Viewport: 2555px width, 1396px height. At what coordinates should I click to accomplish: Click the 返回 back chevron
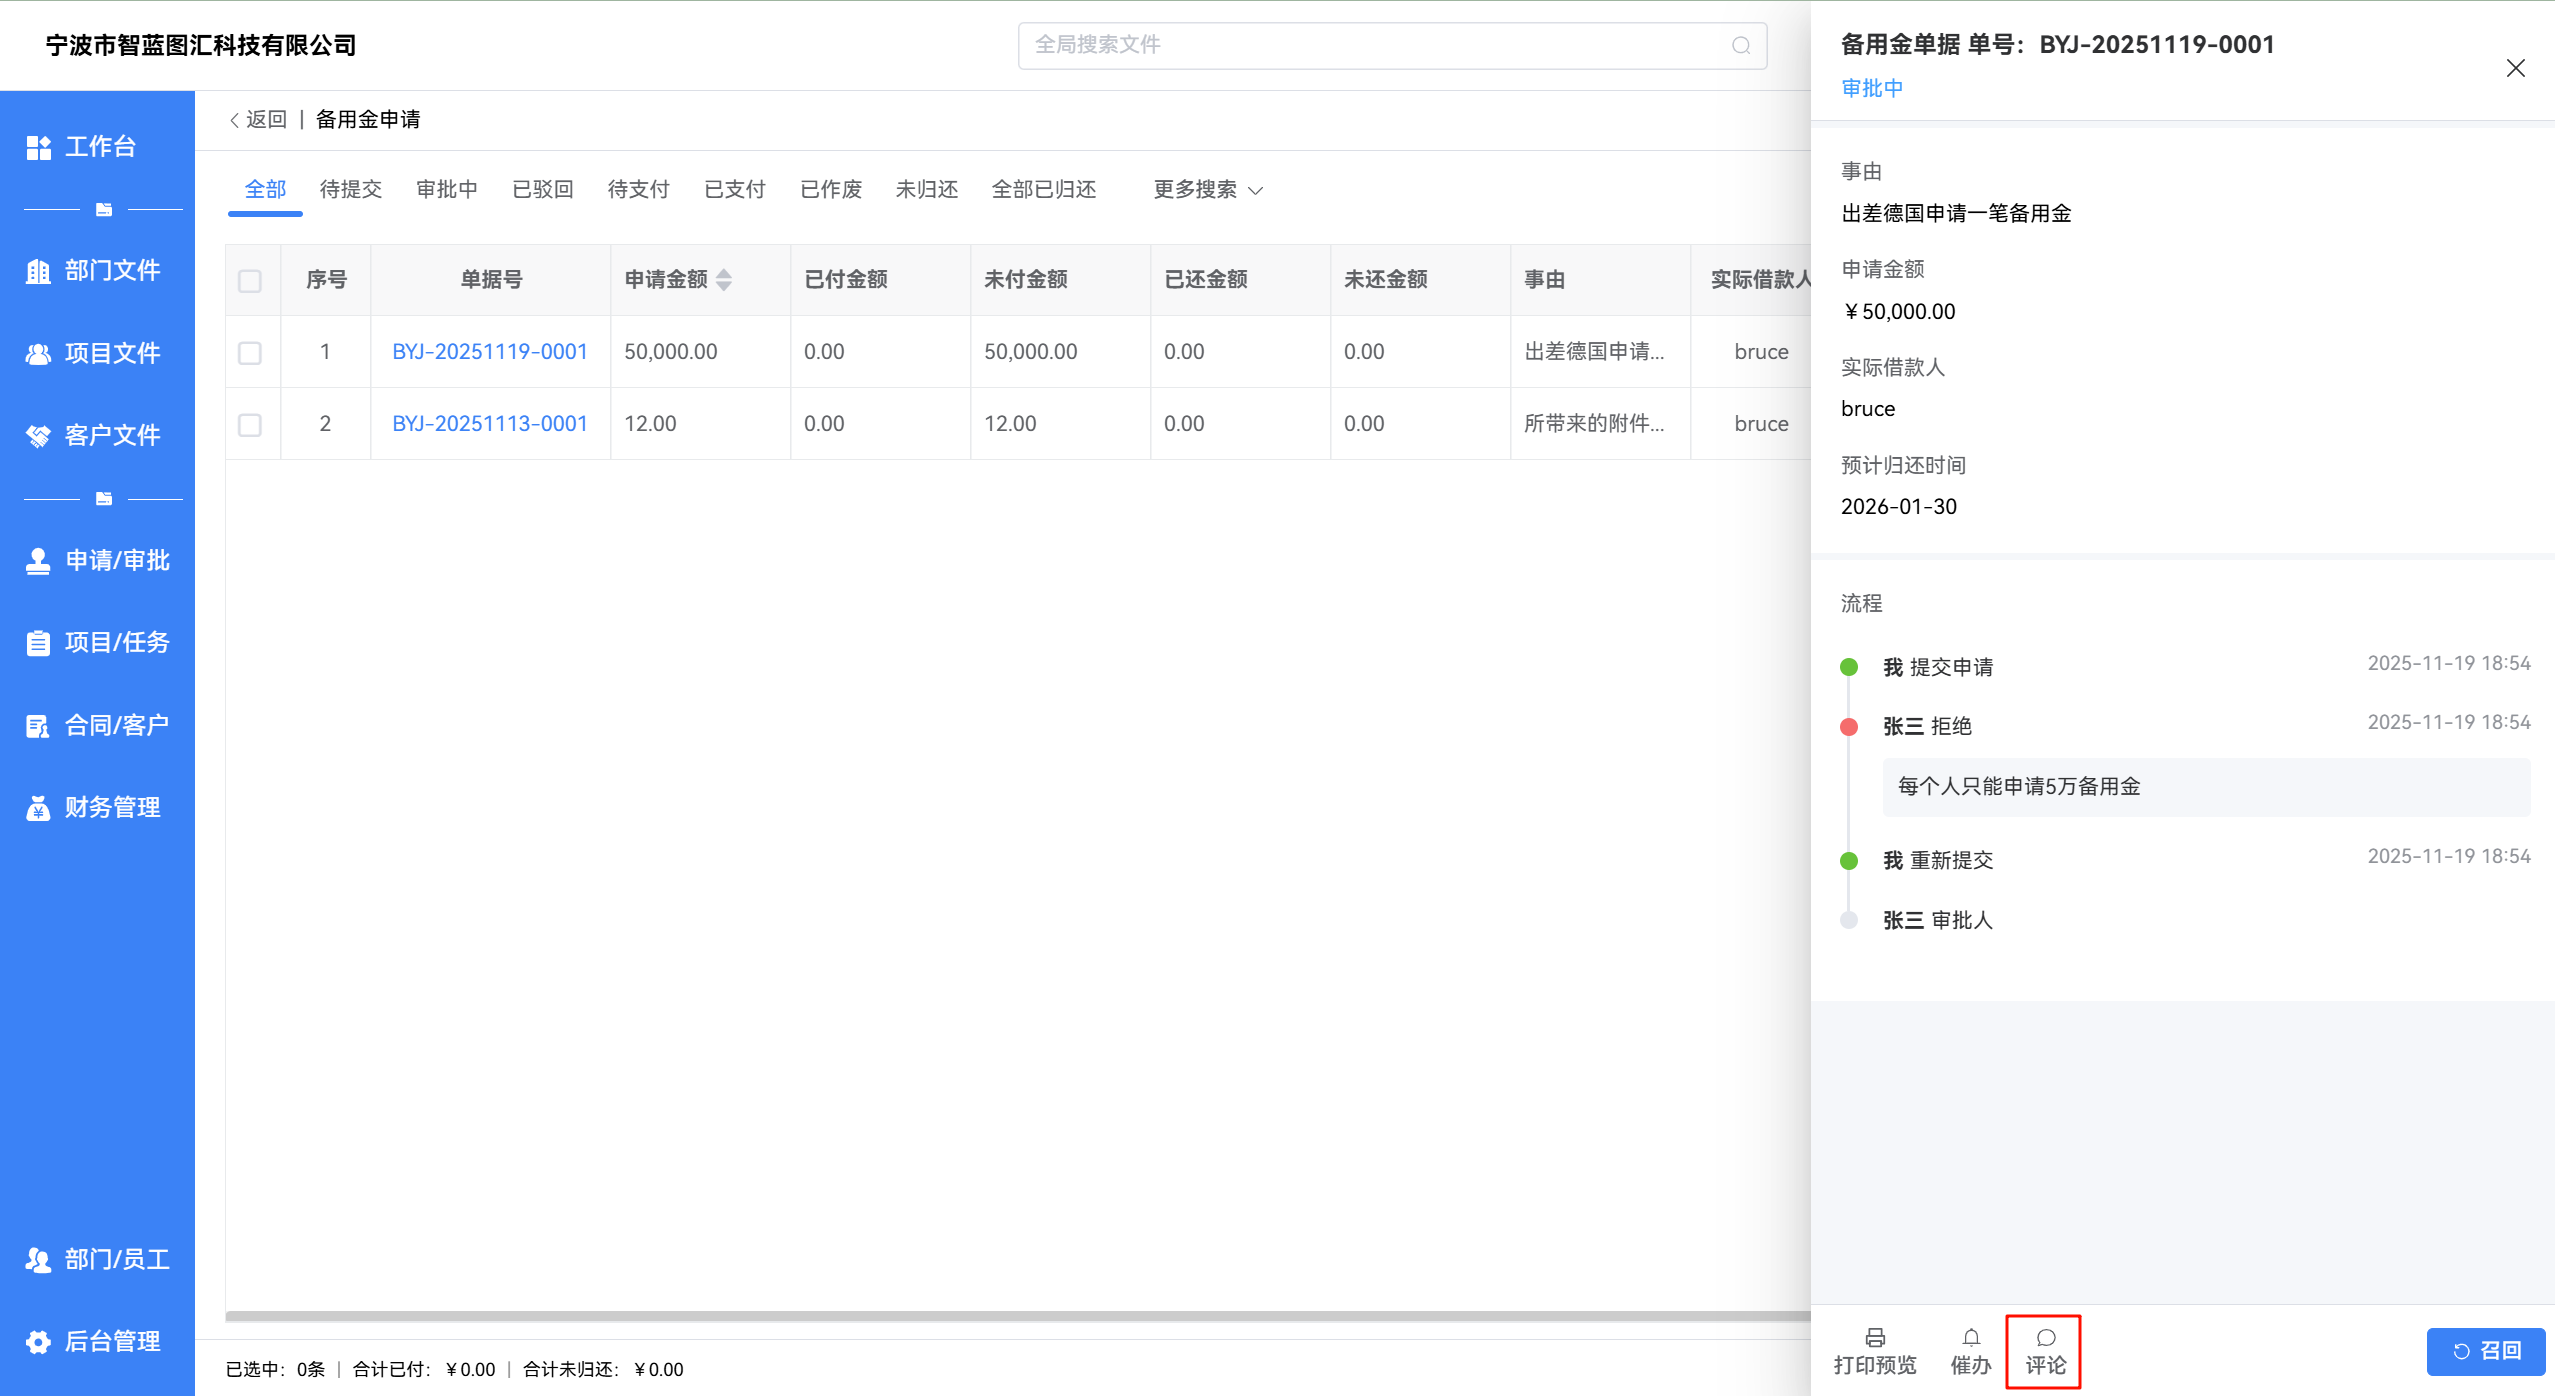point(235,120)
